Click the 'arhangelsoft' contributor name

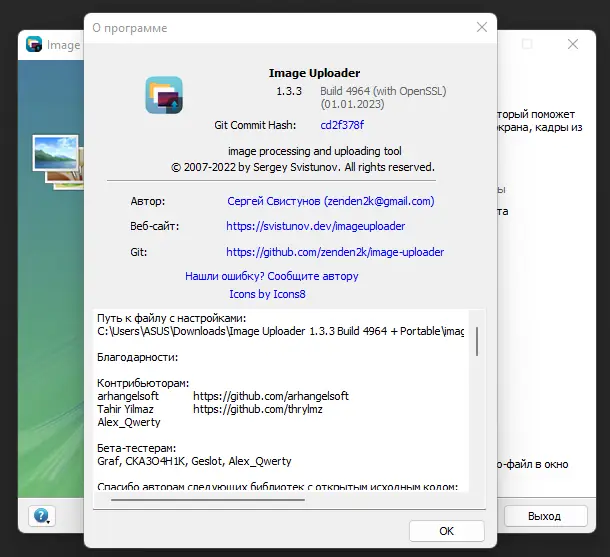(128, 396)
